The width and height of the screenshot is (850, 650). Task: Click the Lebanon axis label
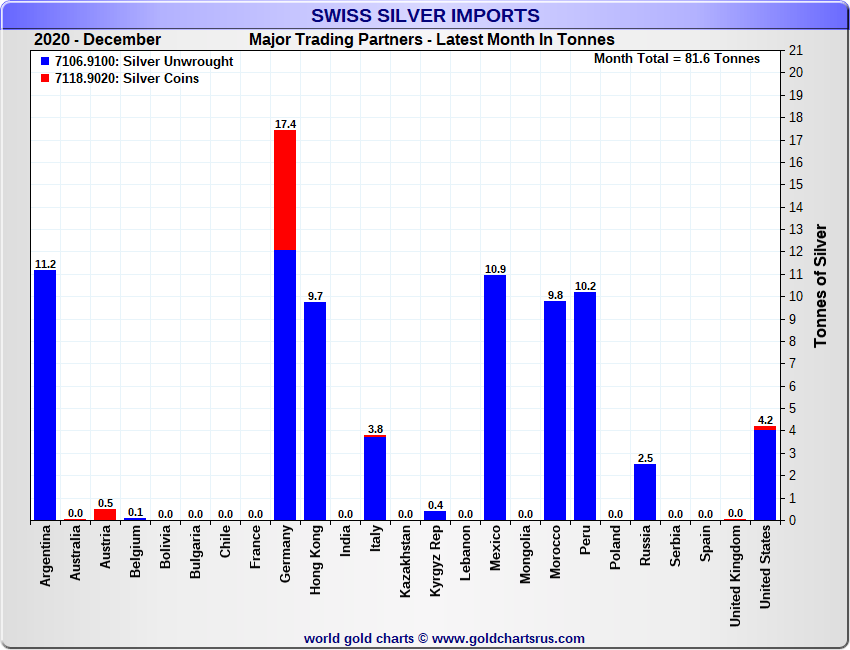point(465,553)
